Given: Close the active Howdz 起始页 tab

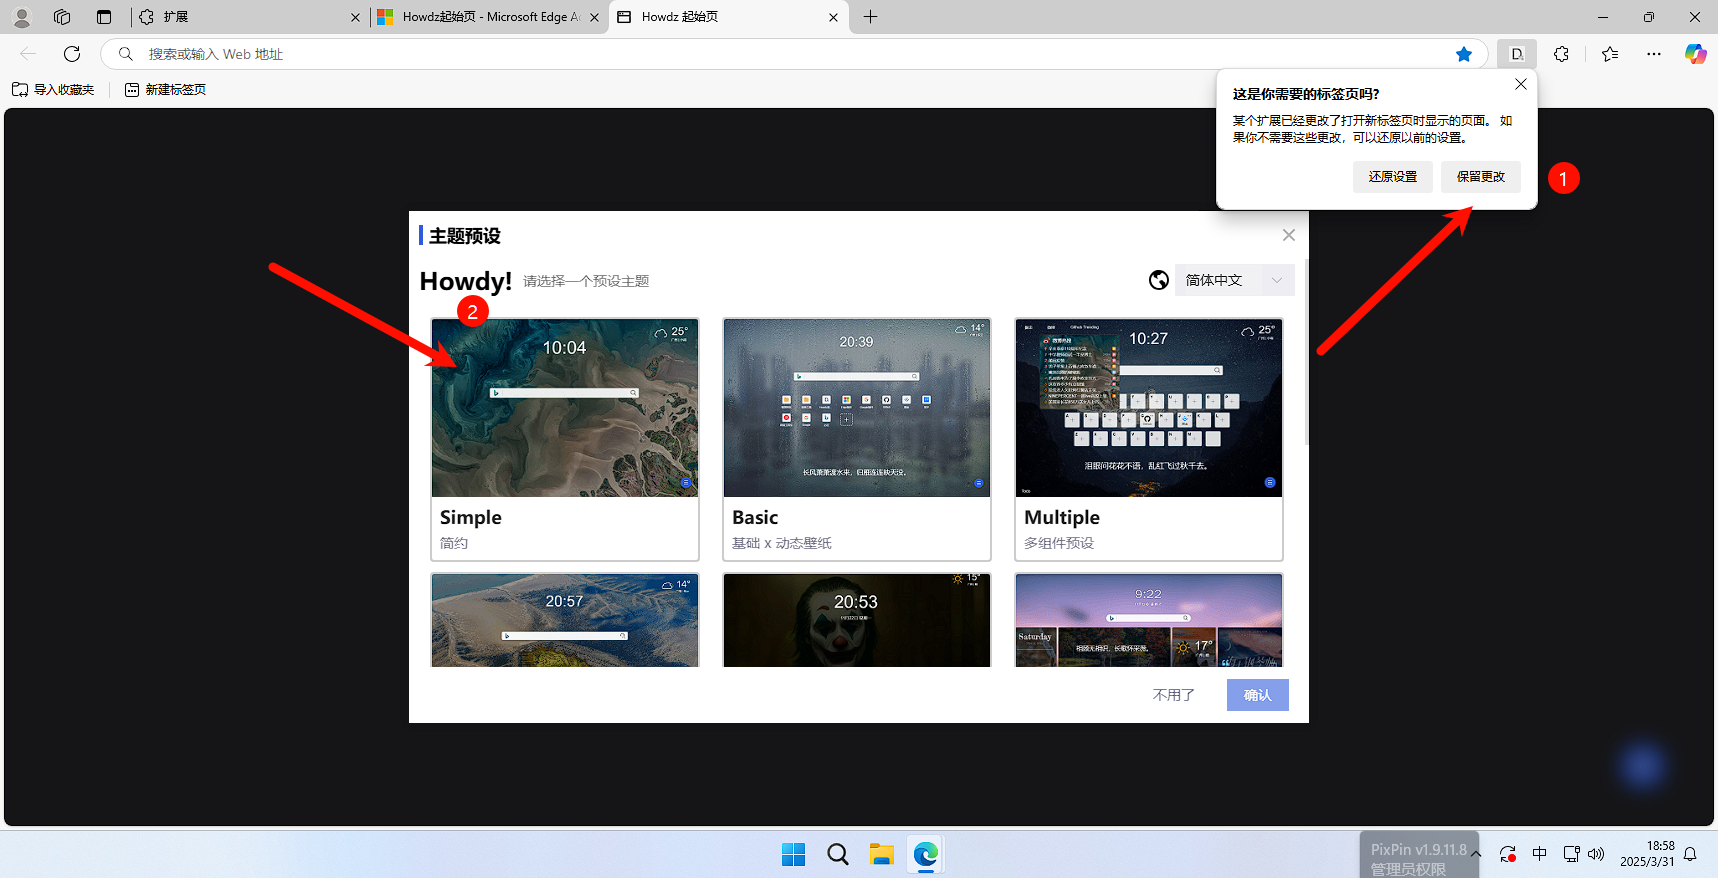Looking at the screenshot, I should tap(833, 17).
